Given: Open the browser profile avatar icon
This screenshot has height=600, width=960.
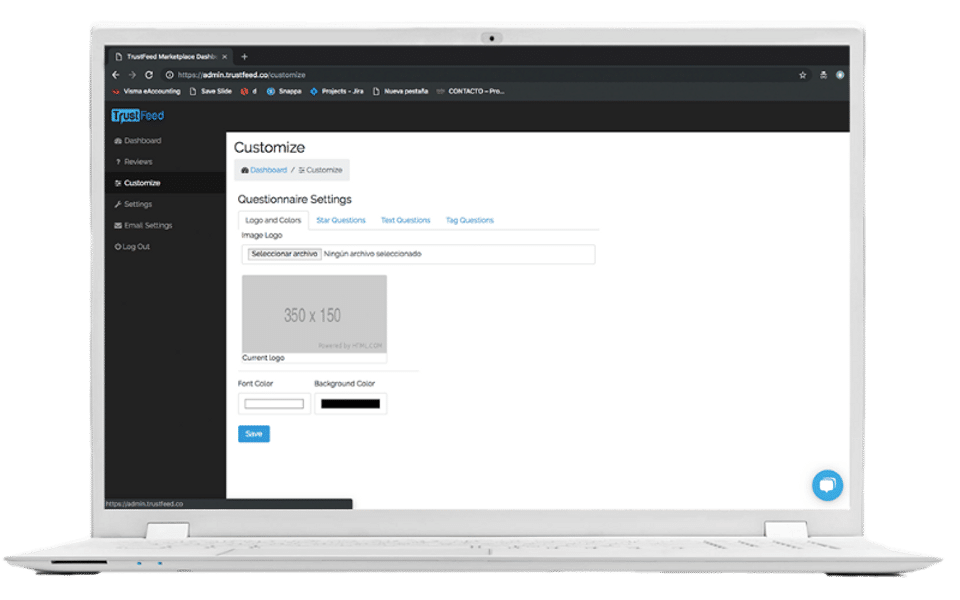Looking at the screenshot, I should coord(840,75).
